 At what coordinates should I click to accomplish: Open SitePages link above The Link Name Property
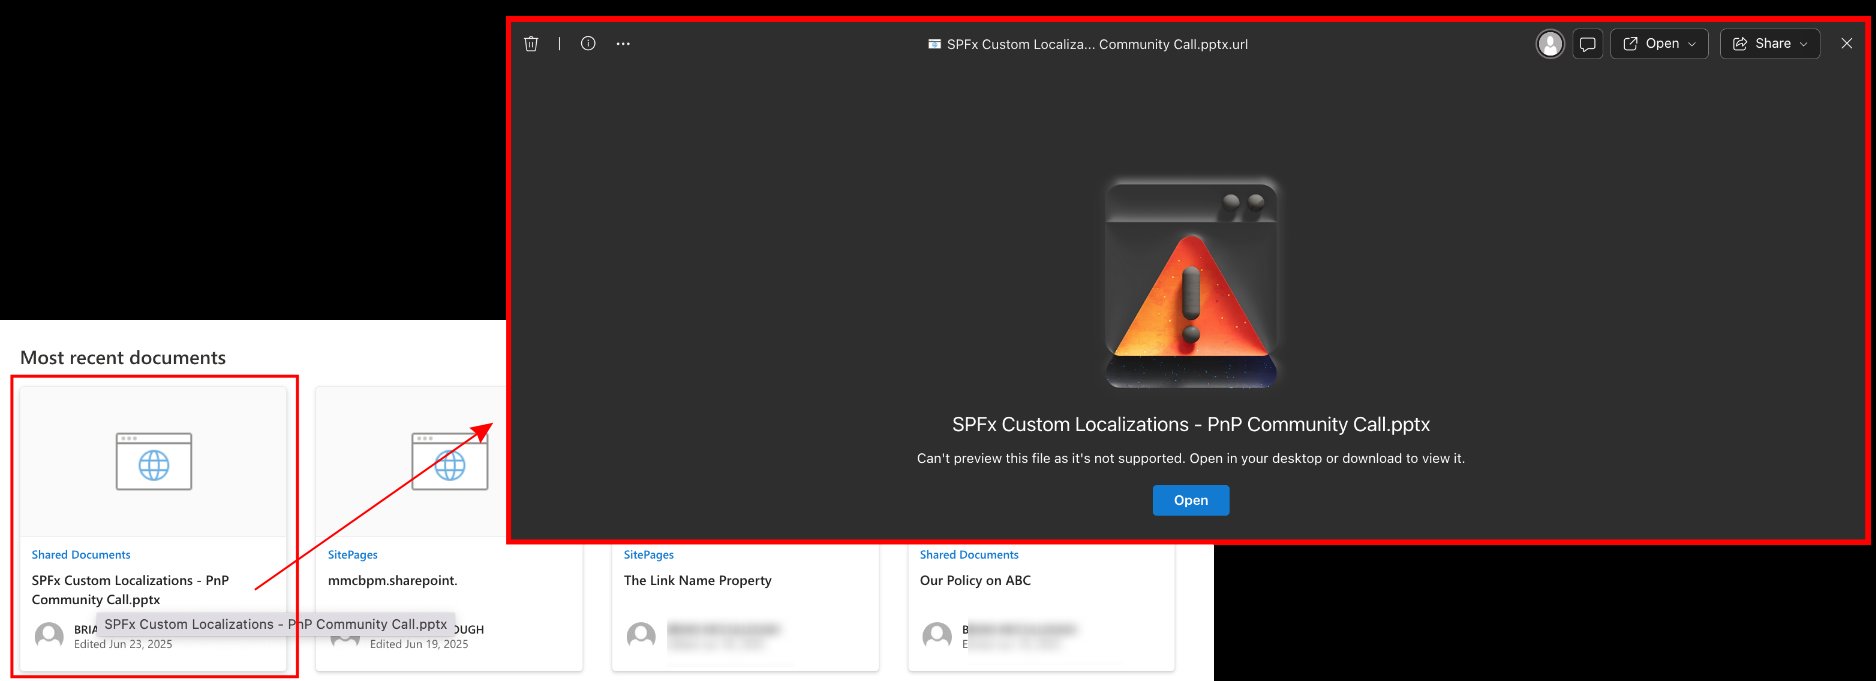pos(649,555)
